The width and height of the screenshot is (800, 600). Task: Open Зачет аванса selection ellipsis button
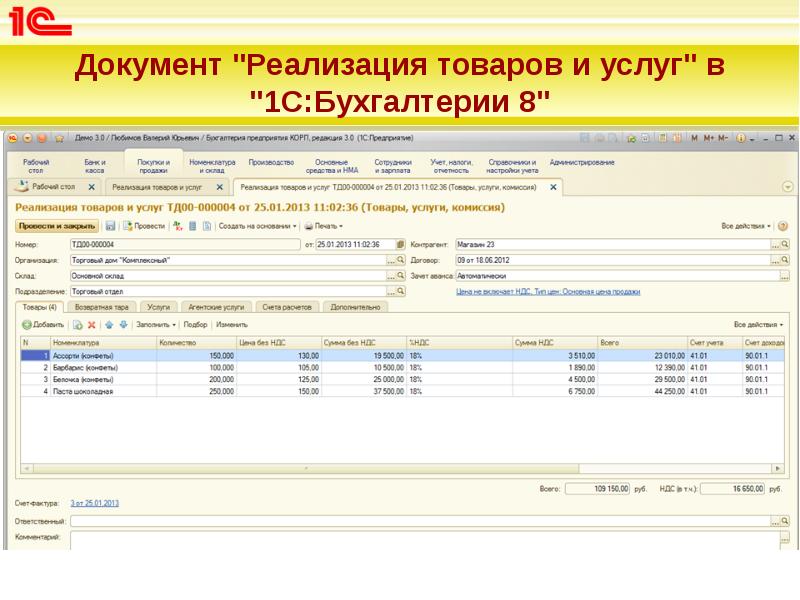coord(785,276)
